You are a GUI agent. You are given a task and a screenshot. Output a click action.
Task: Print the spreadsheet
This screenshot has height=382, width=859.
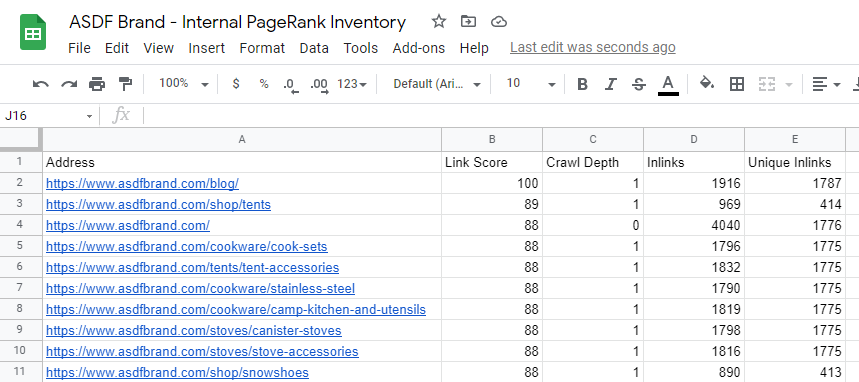point(97,84)
